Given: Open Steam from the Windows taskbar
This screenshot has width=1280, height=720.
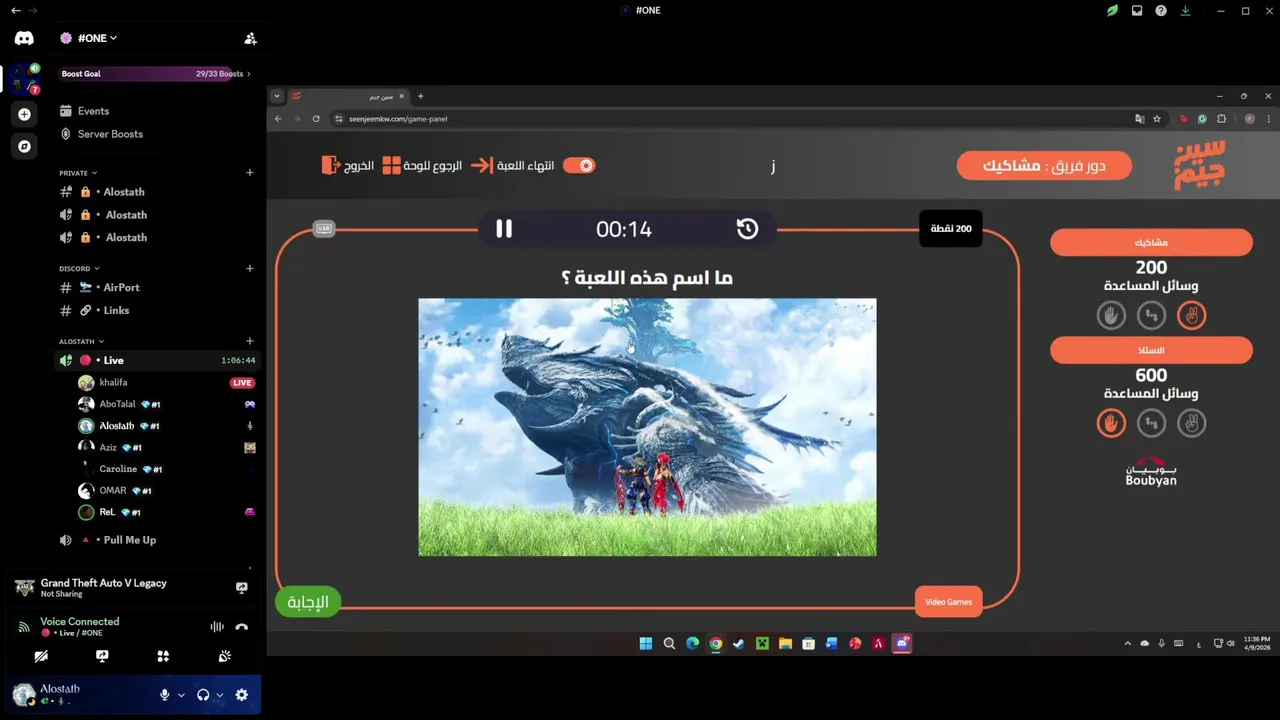Looking at the screenshot, I should click(738, 644).
